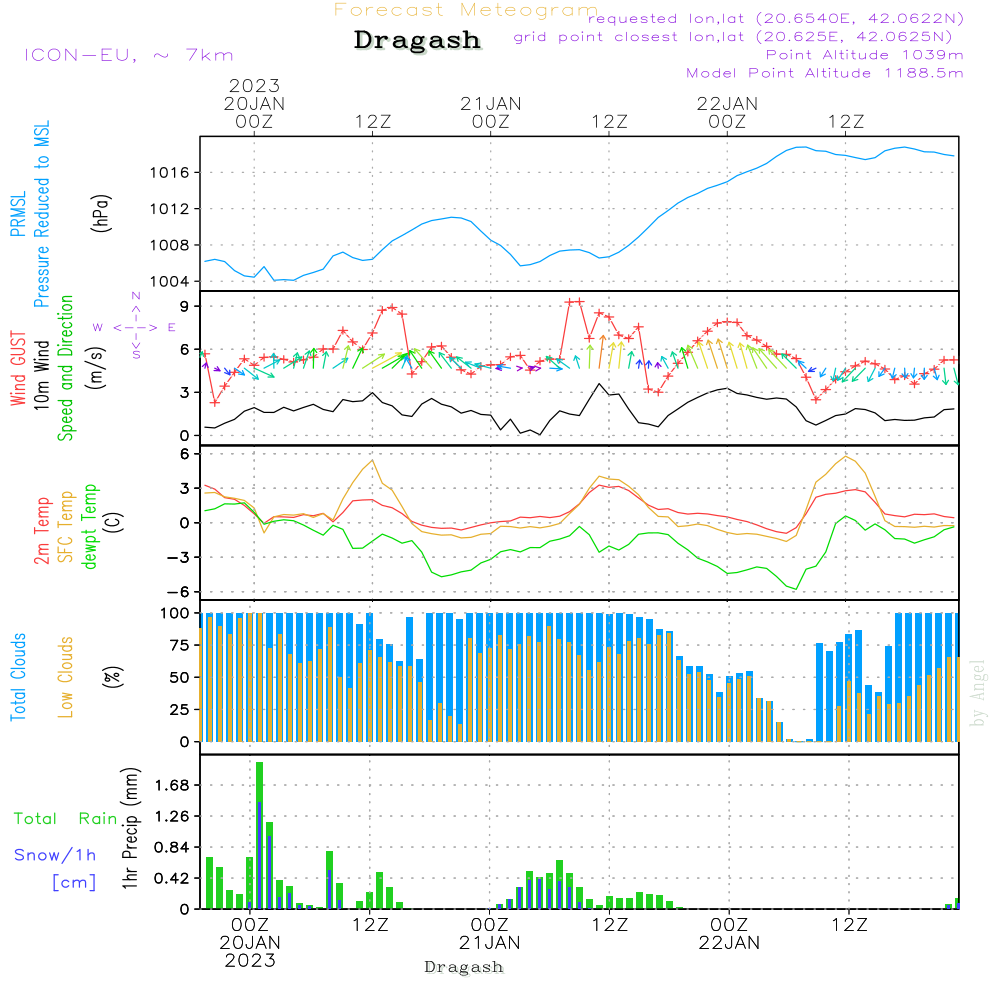
Task: Click the 'Wind GUST' red label
Action: coord(18,368)
